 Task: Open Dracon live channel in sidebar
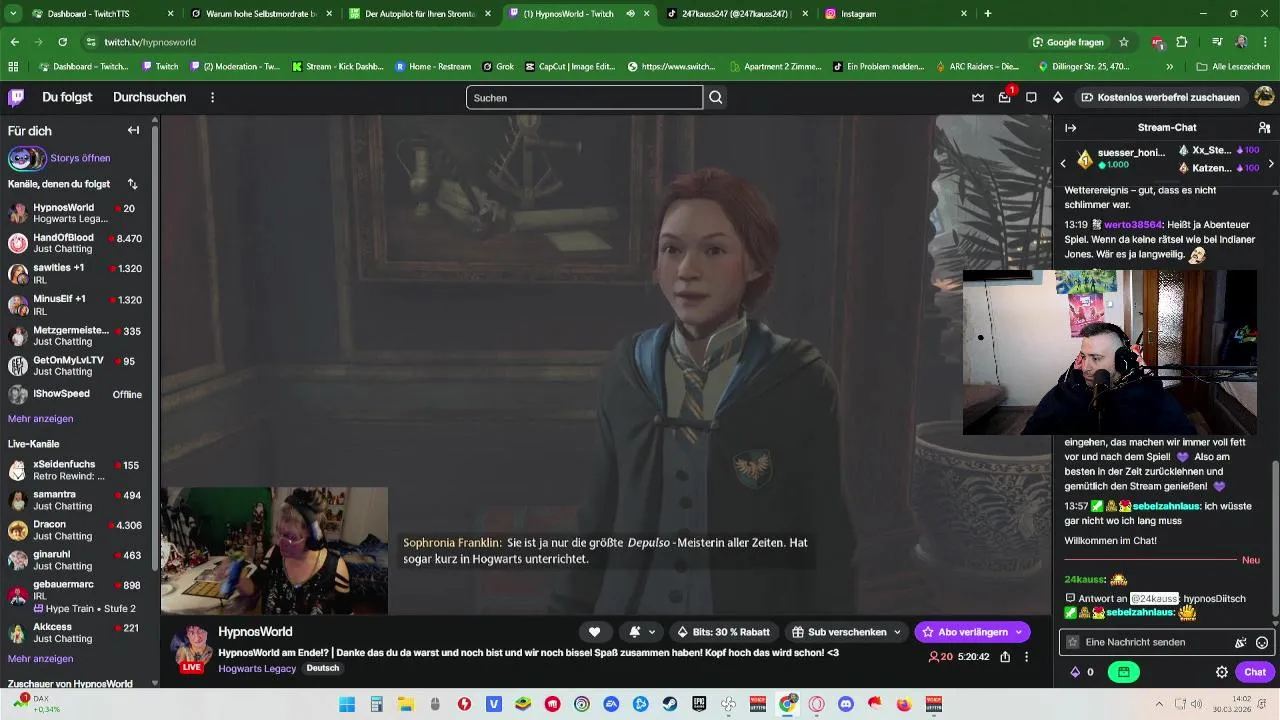point(77,530)
